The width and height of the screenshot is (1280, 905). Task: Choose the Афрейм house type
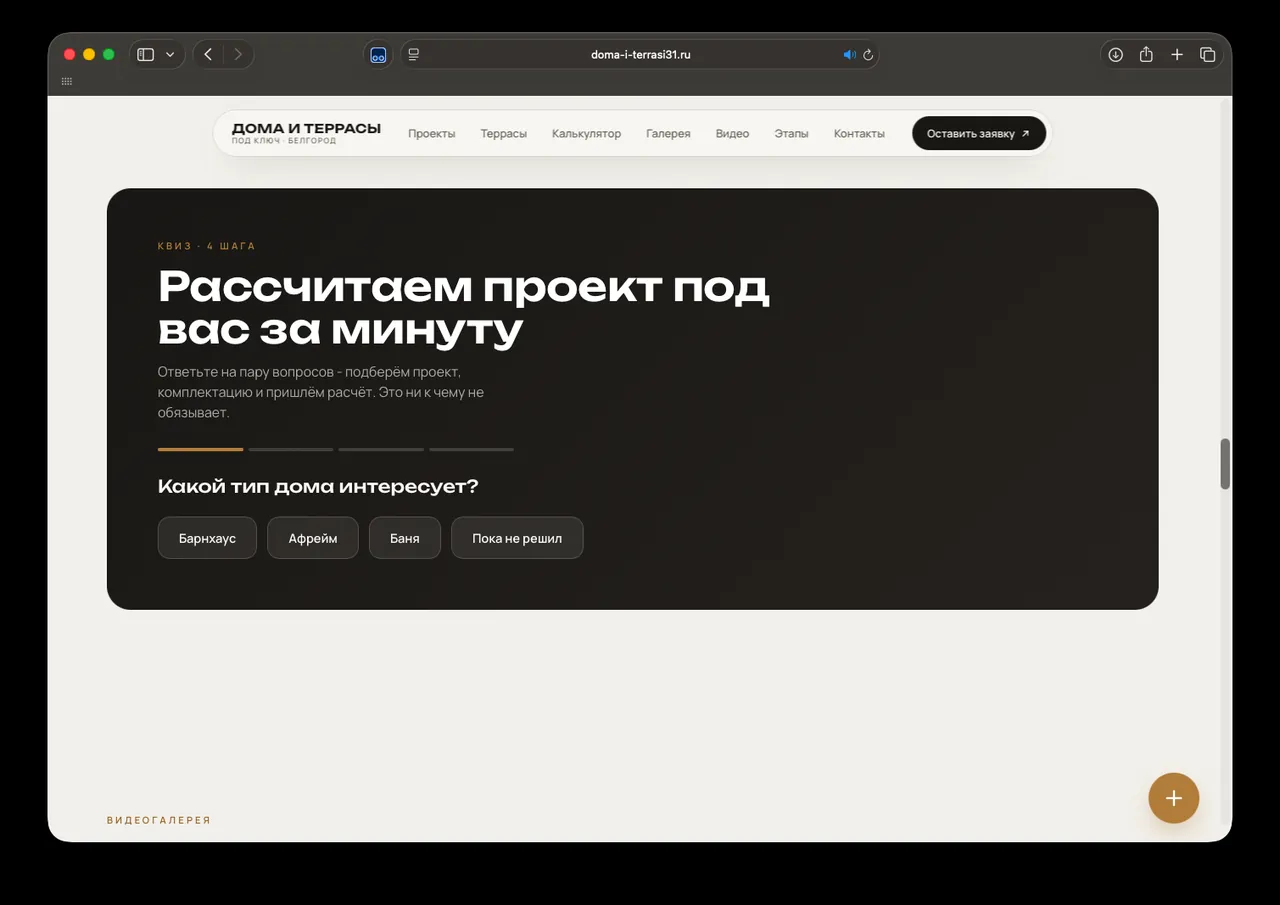313,538
